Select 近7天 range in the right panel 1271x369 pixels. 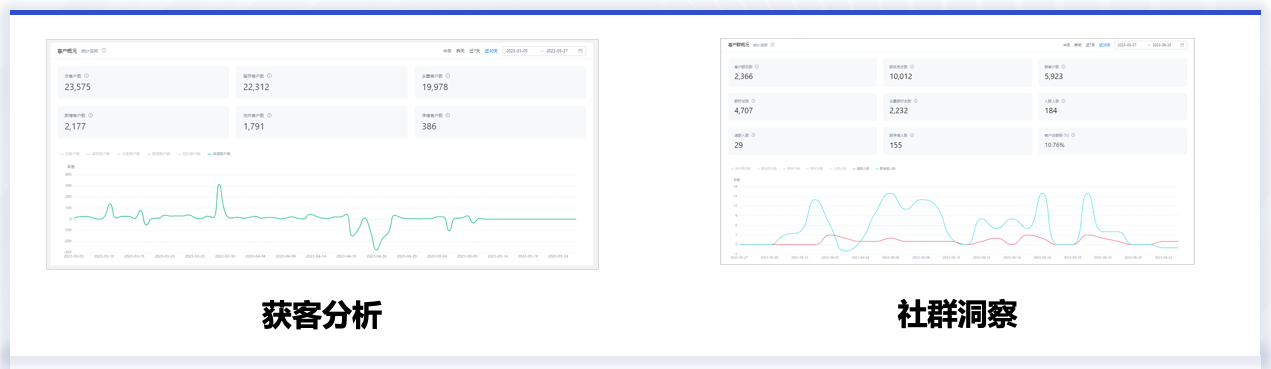pos(1089,45)
